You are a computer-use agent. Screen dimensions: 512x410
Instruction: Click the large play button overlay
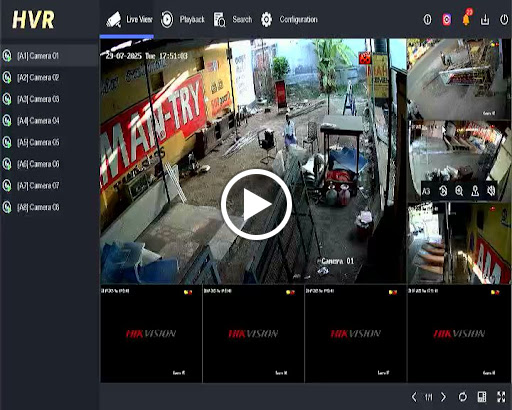tap(256, 204)
